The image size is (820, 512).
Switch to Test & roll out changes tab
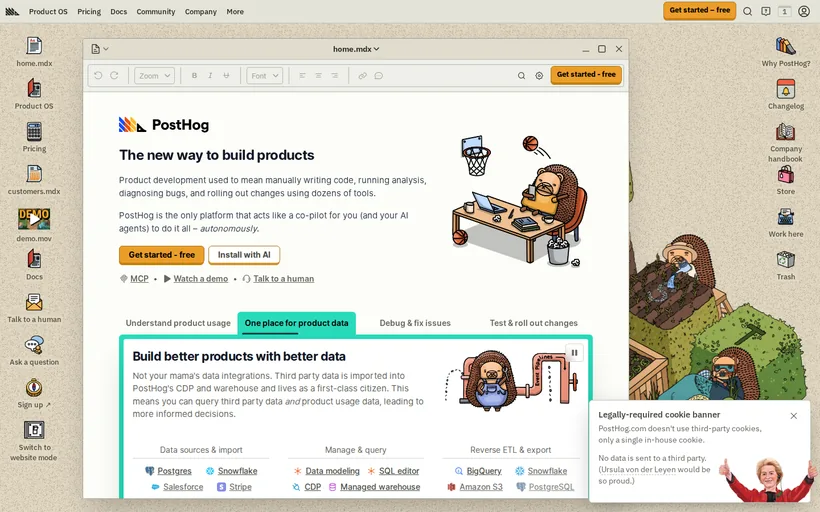point(533,323)
